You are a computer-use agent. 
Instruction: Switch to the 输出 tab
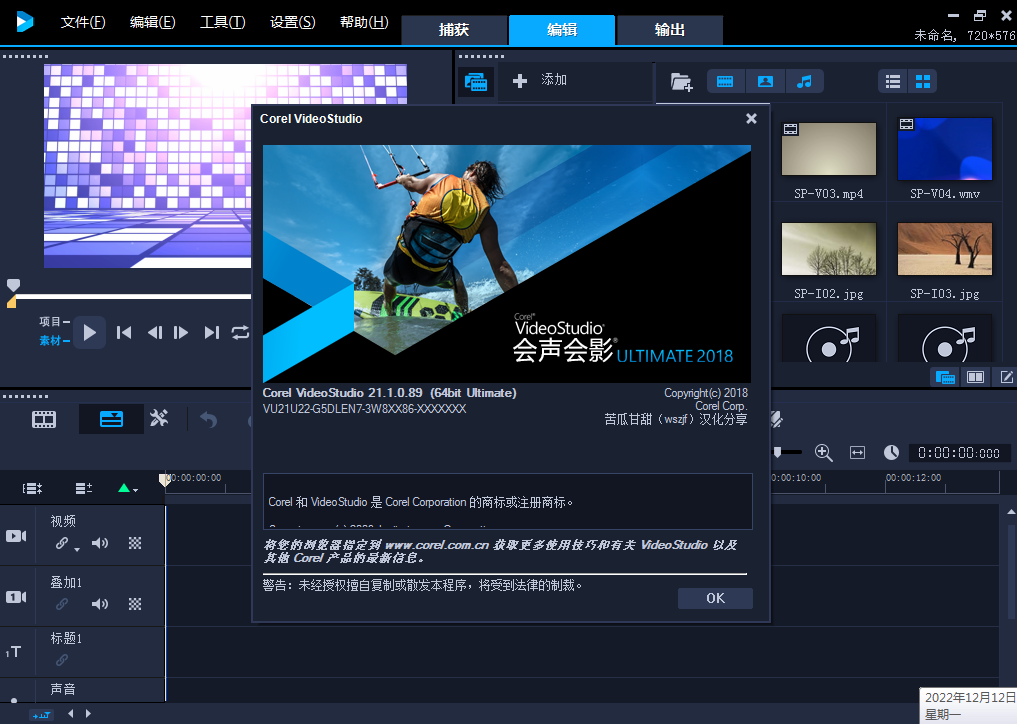[x=669, y=30]
